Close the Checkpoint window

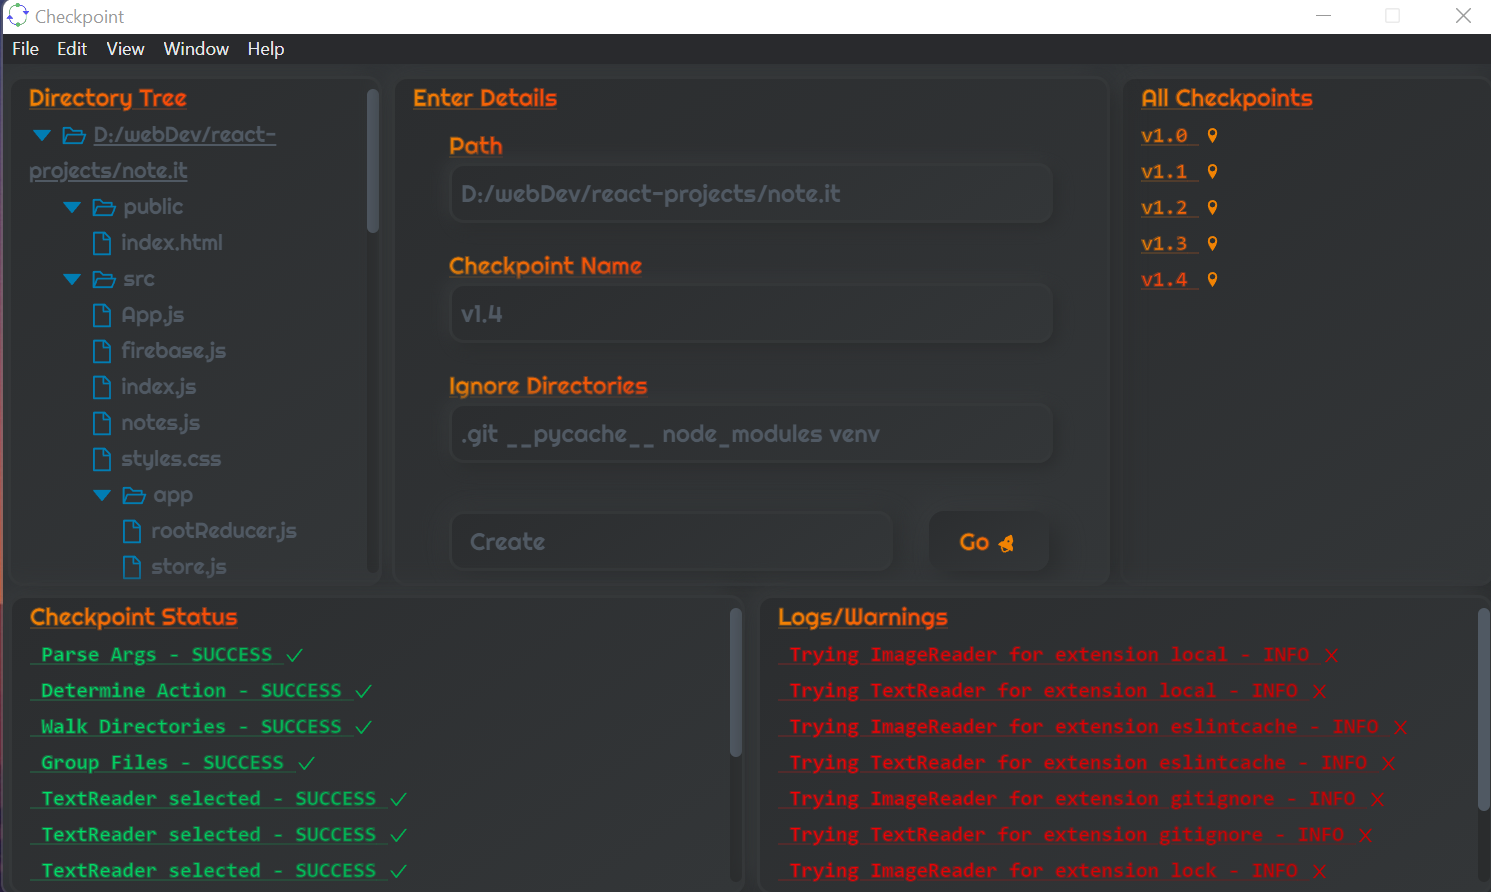pyautogui.click(x=1463, y=16)
